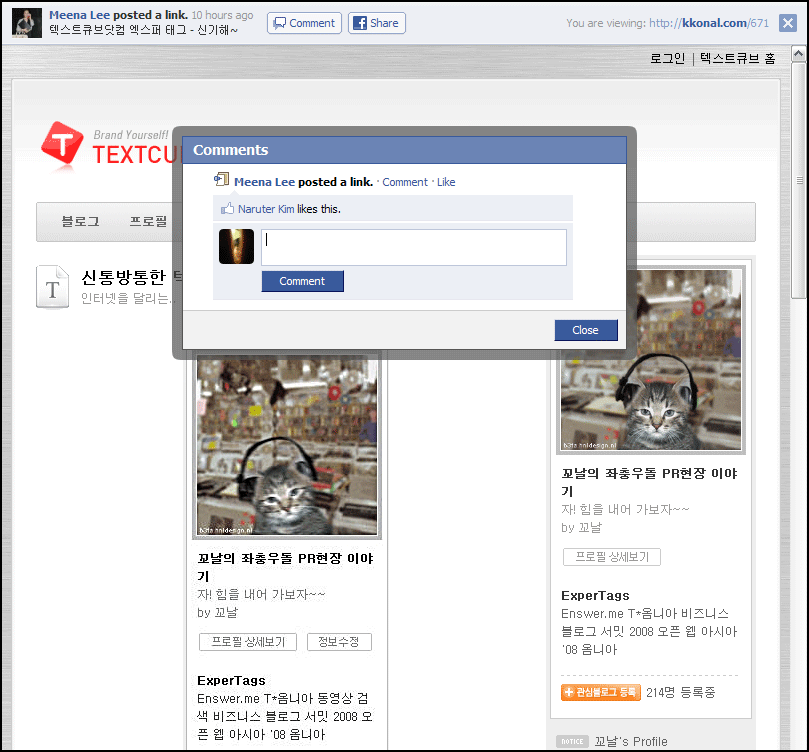
Task: Click the Brand Yourself! tagline
Action: pyautogui.click(x=131, y=135)
